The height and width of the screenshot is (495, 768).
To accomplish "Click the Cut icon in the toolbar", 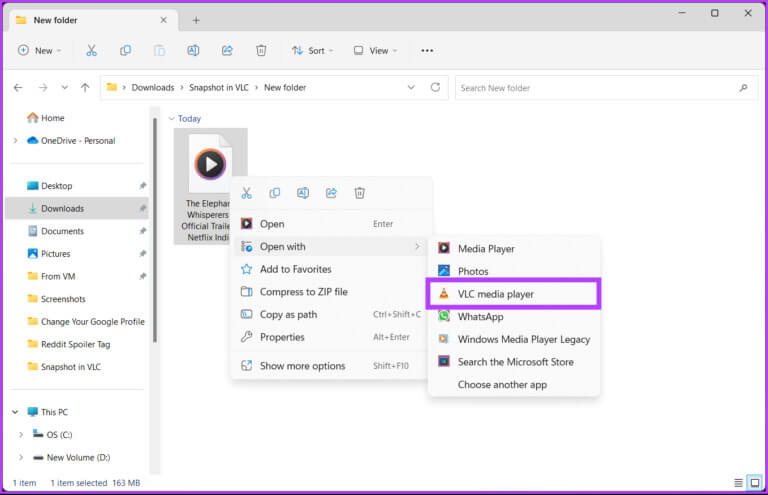I will pos(92,50).
